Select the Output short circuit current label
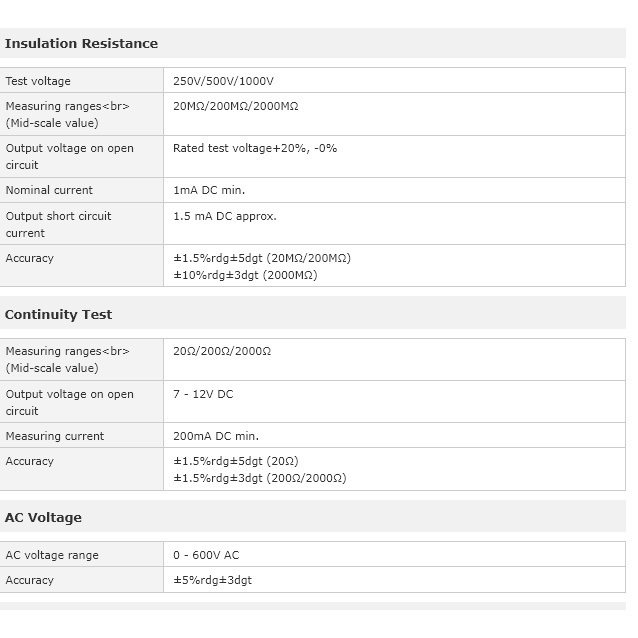This screenshot has width=638, height=638. [58, 224]
